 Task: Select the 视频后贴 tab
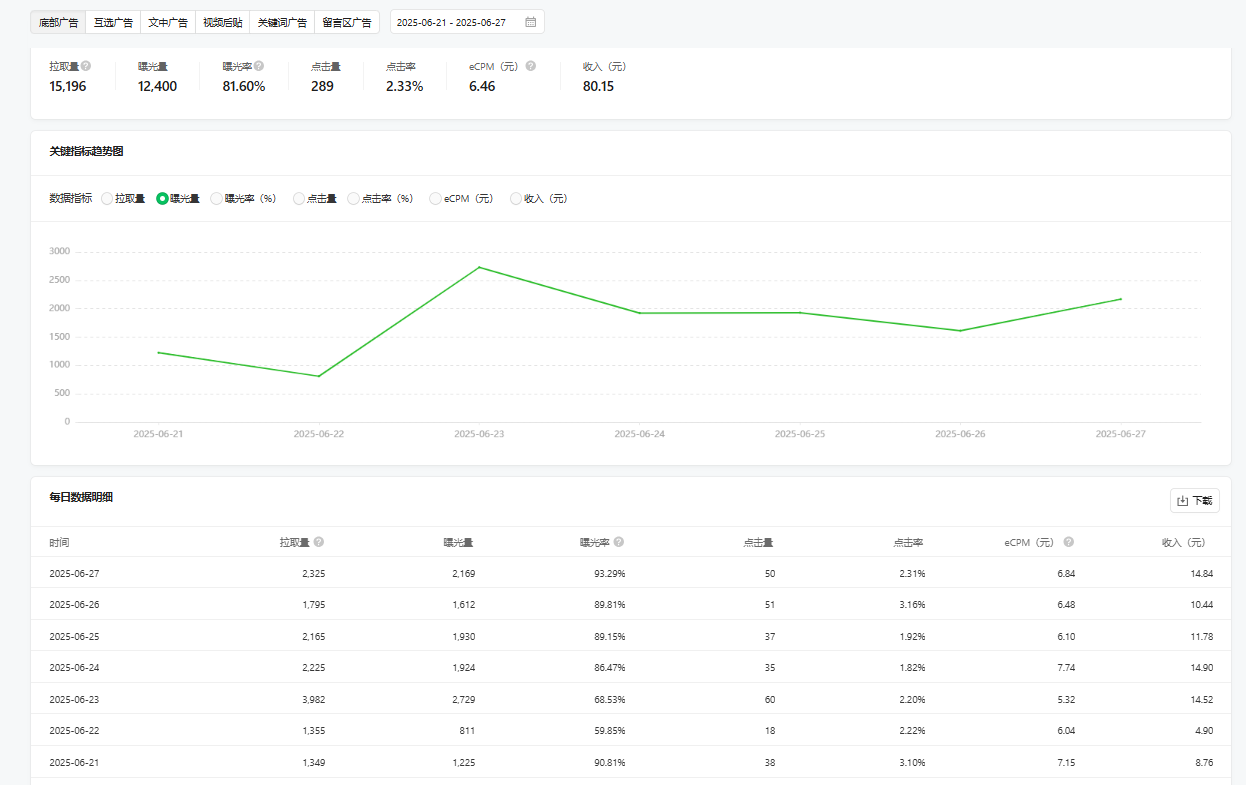222,22
